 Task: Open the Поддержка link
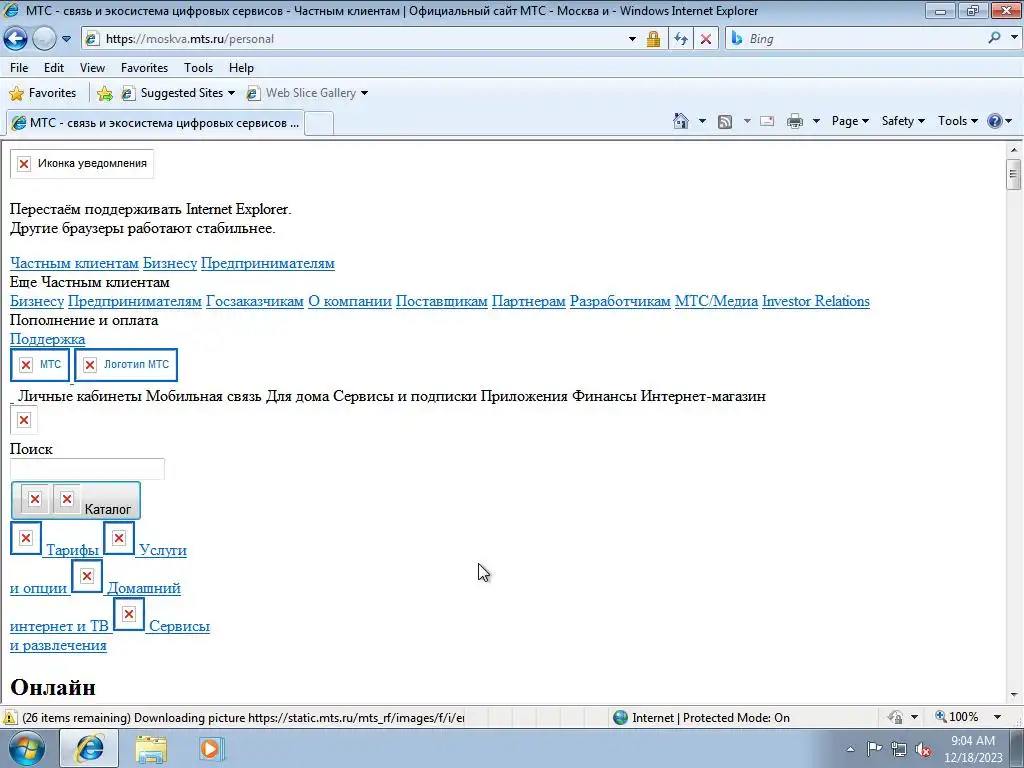[x=47, y=339]
